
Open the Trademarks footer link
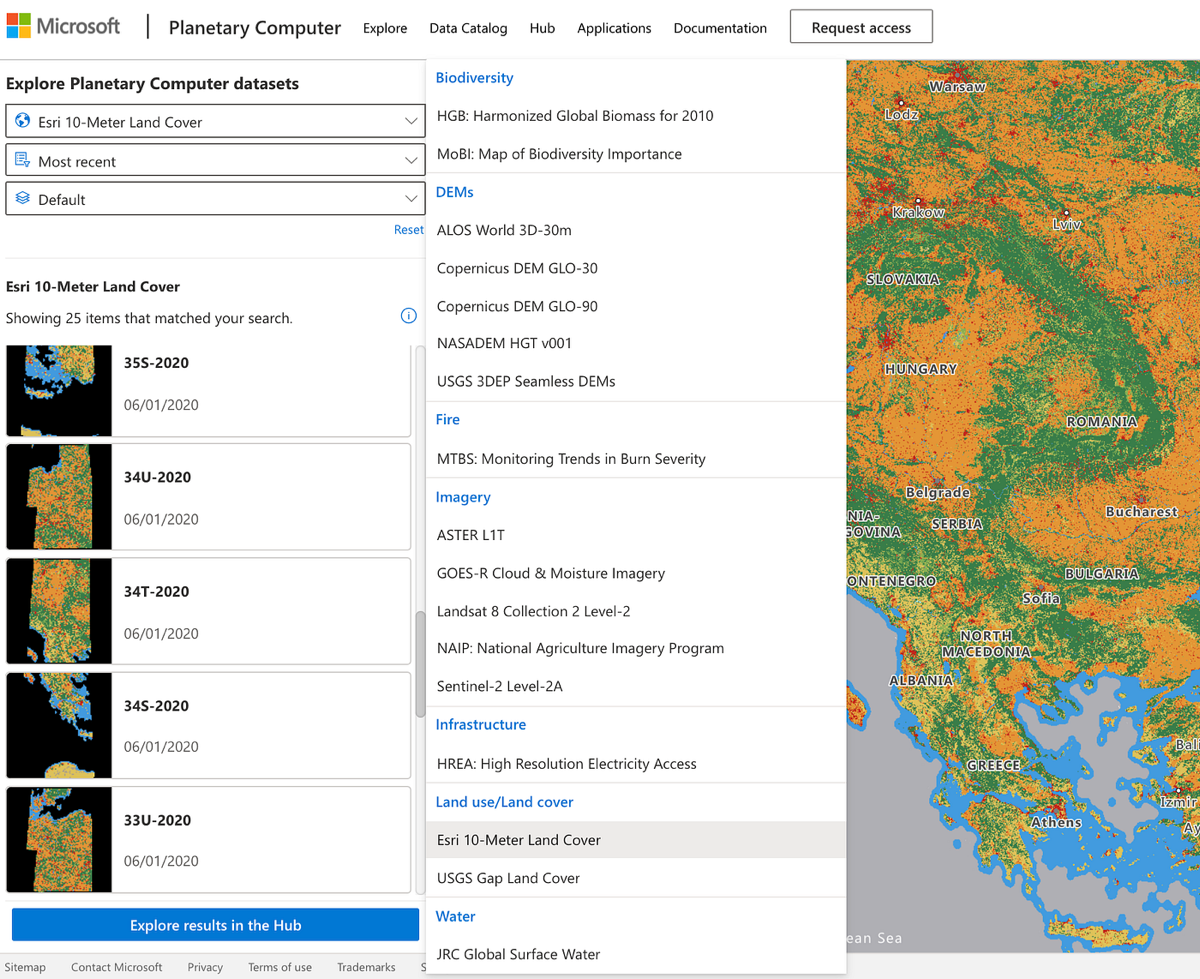(366, 967)
